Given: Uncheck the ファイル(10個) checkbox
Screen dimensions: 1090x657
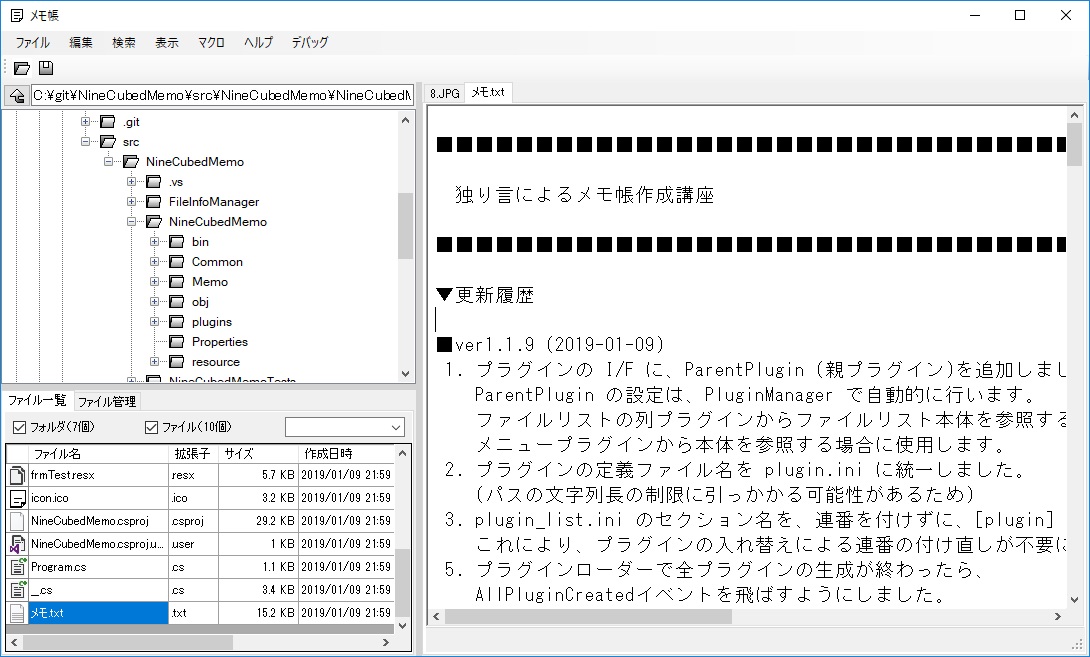Looking at the screenshot, I should point(152,428).
